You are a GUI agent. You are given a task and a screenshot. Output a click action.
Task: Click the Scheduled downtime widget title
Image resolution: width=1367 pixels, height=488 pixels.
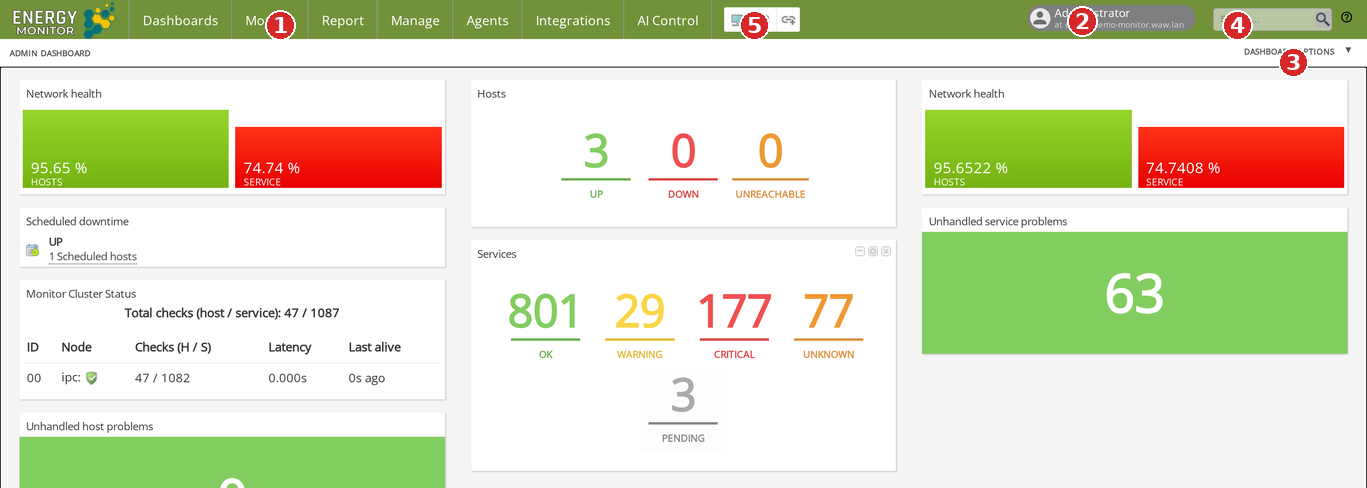point(77,221)
